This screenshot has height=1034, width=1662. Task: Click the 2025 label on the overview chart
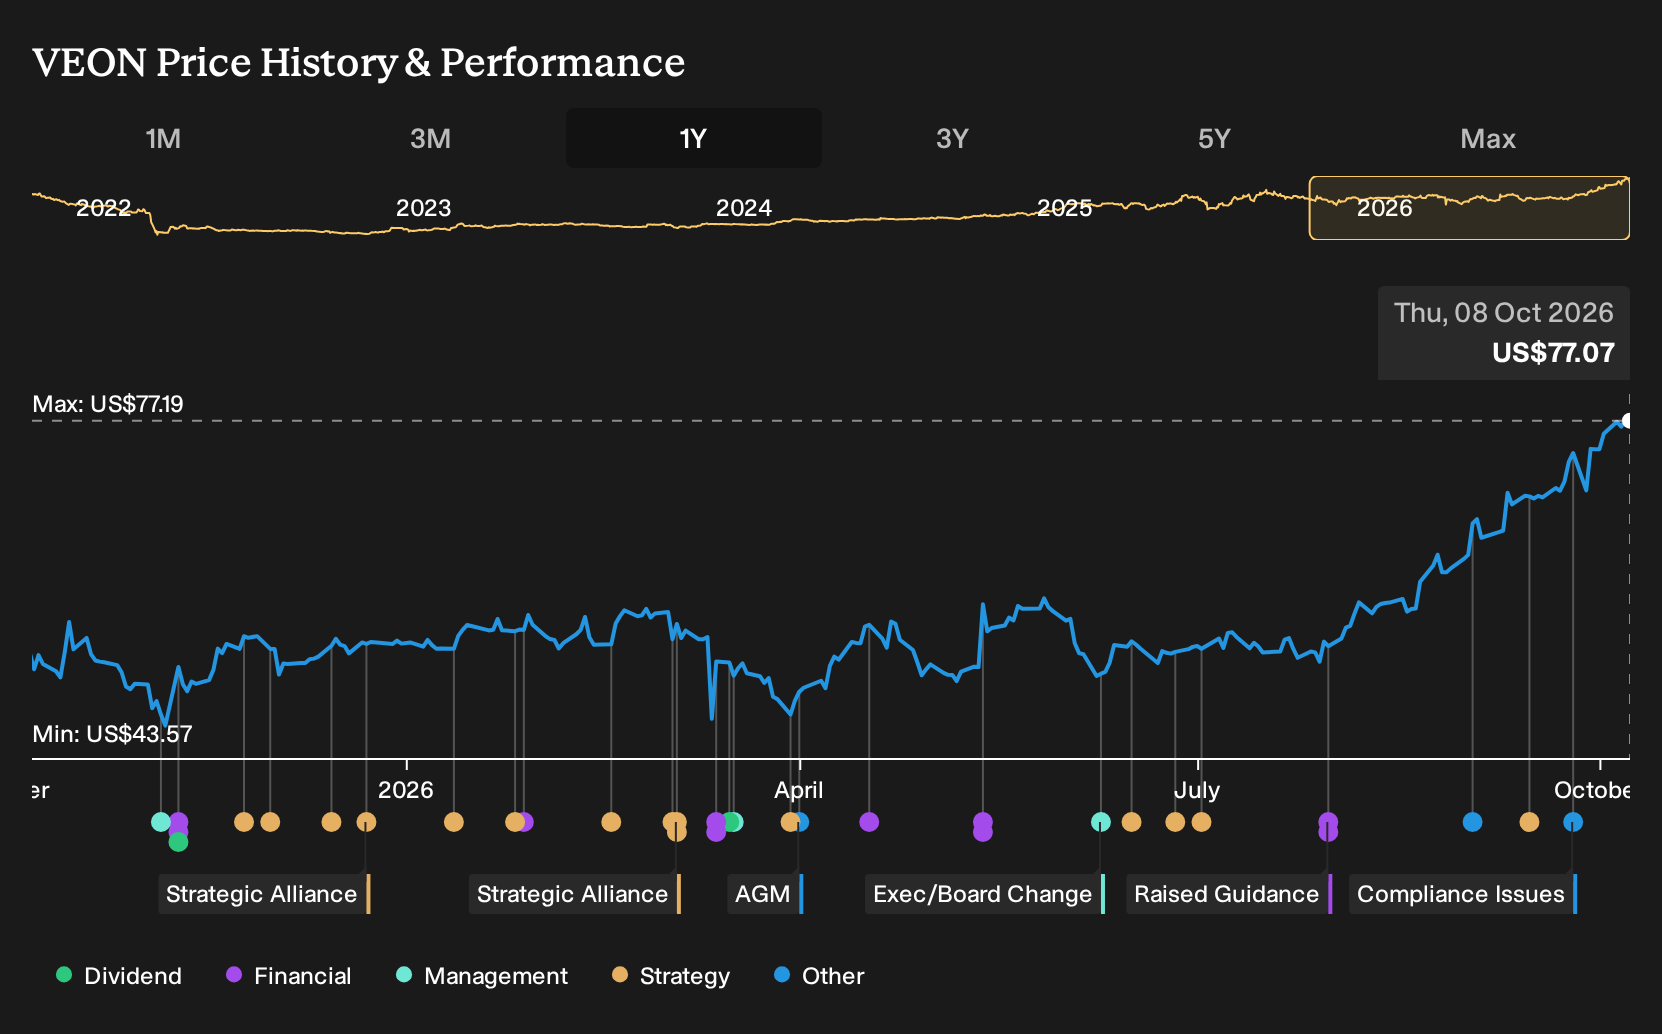[1064, 208]
